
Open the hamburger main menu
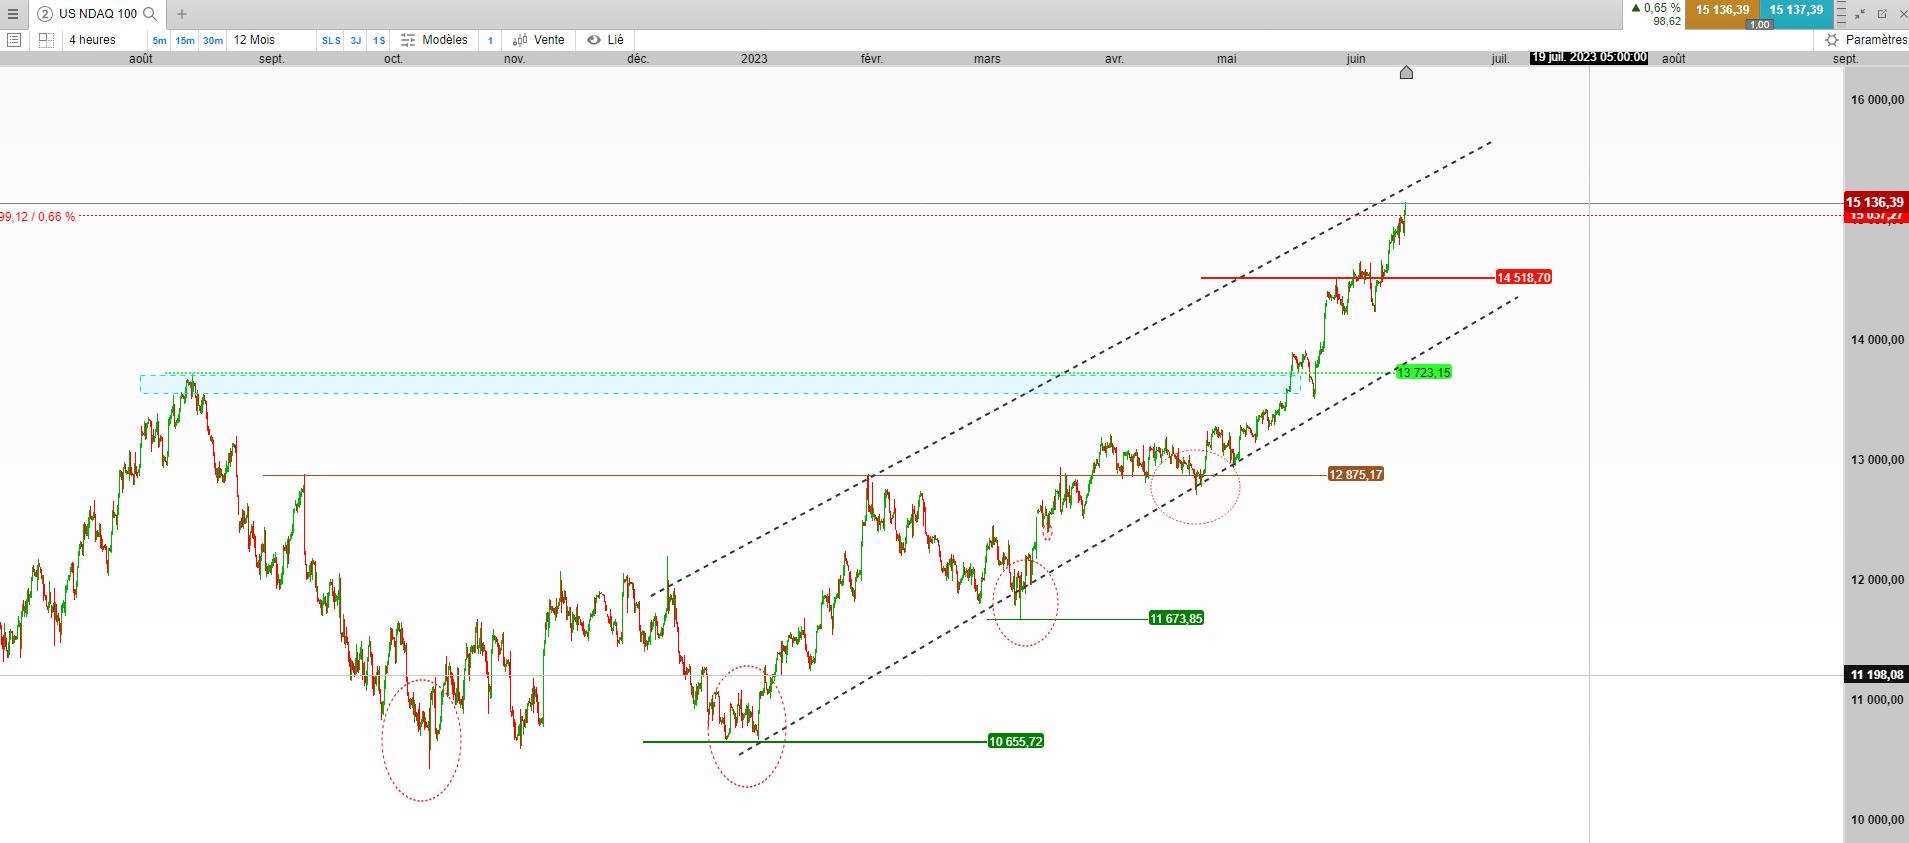(x=13, y=14)
